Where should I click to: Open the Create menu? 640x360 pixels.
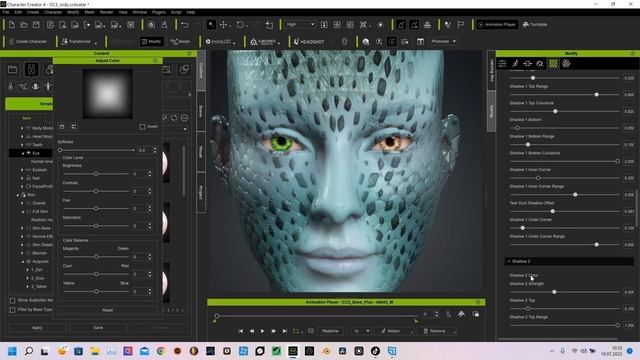point(33,12)
